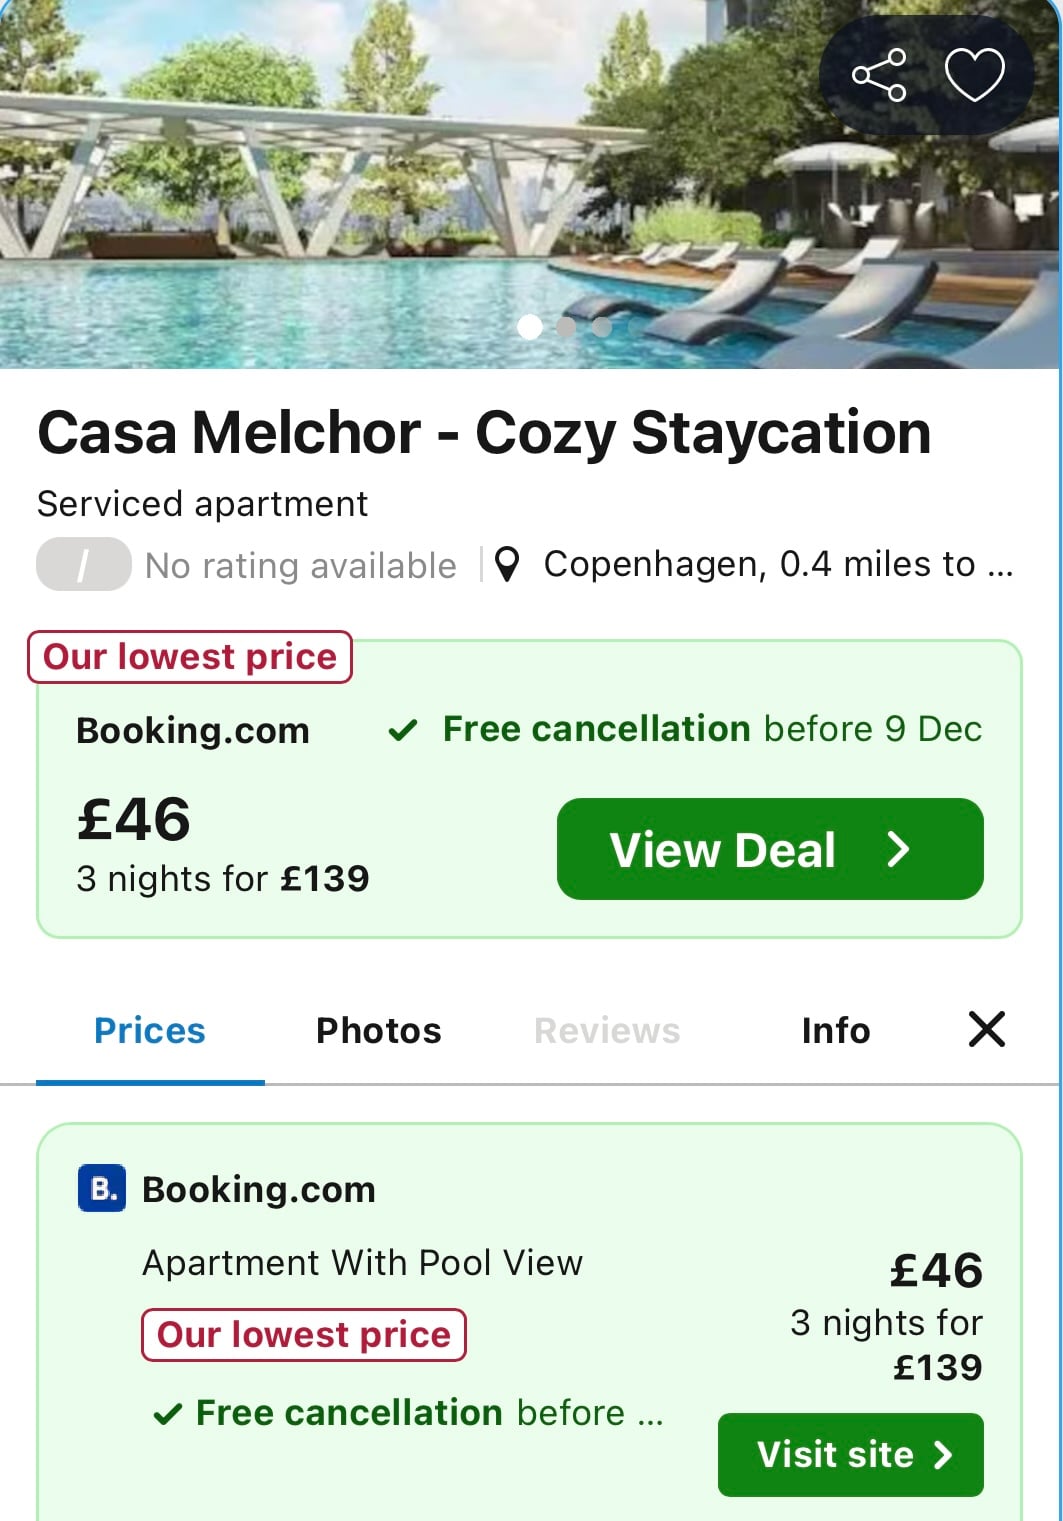Viewport: 1063px width, 1521px height.
Task: Expand the truncated Copenhagen distance text
Action: coord(997,563)
